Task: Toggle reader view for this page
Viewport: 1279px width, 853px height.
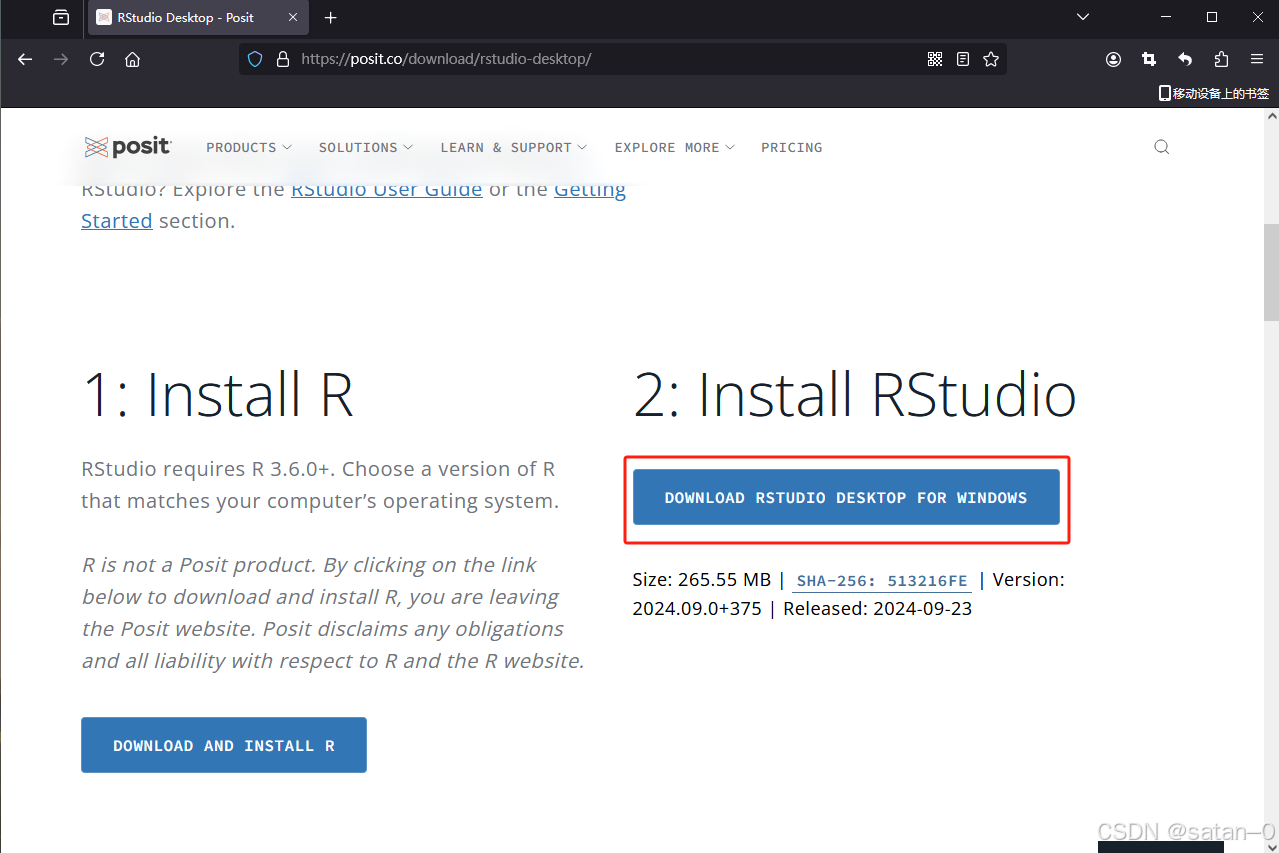Action: pyautogui.click(x=963, y=59)
